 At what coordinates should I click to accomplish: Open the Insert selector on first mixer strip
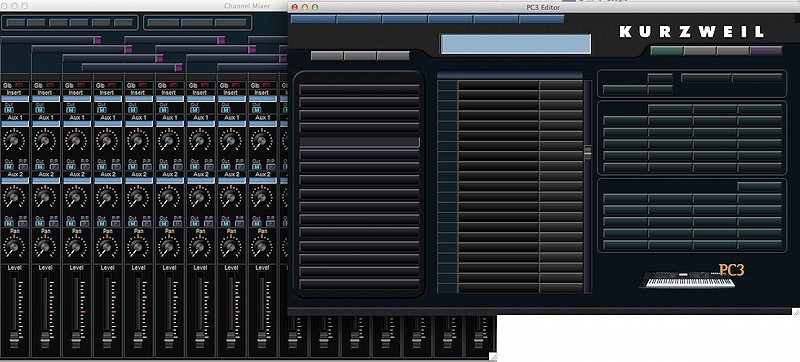[15, 98]
